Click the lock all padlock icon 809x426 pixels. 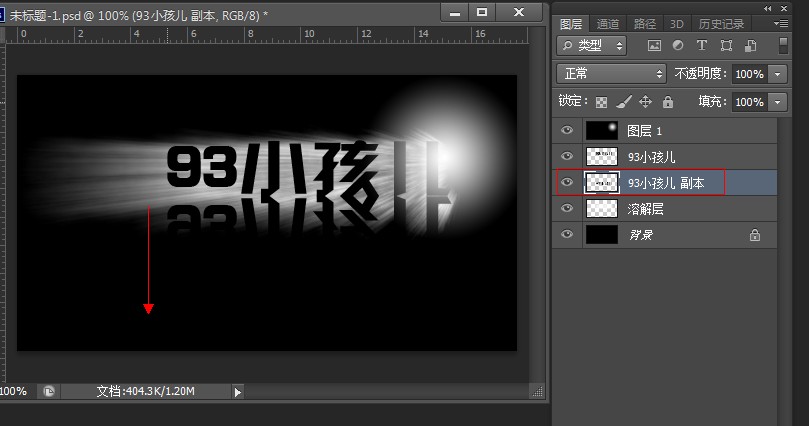(x=667, y=102)
